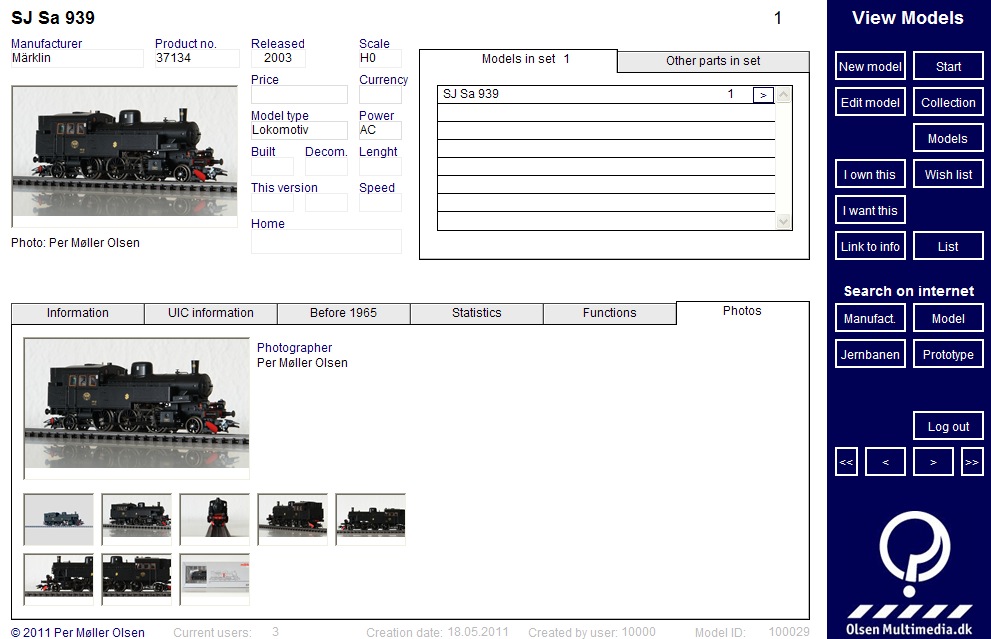This screenshot has width=991, height=639.
Task: Jump to first record with << button
Action: tap(846, 462)
